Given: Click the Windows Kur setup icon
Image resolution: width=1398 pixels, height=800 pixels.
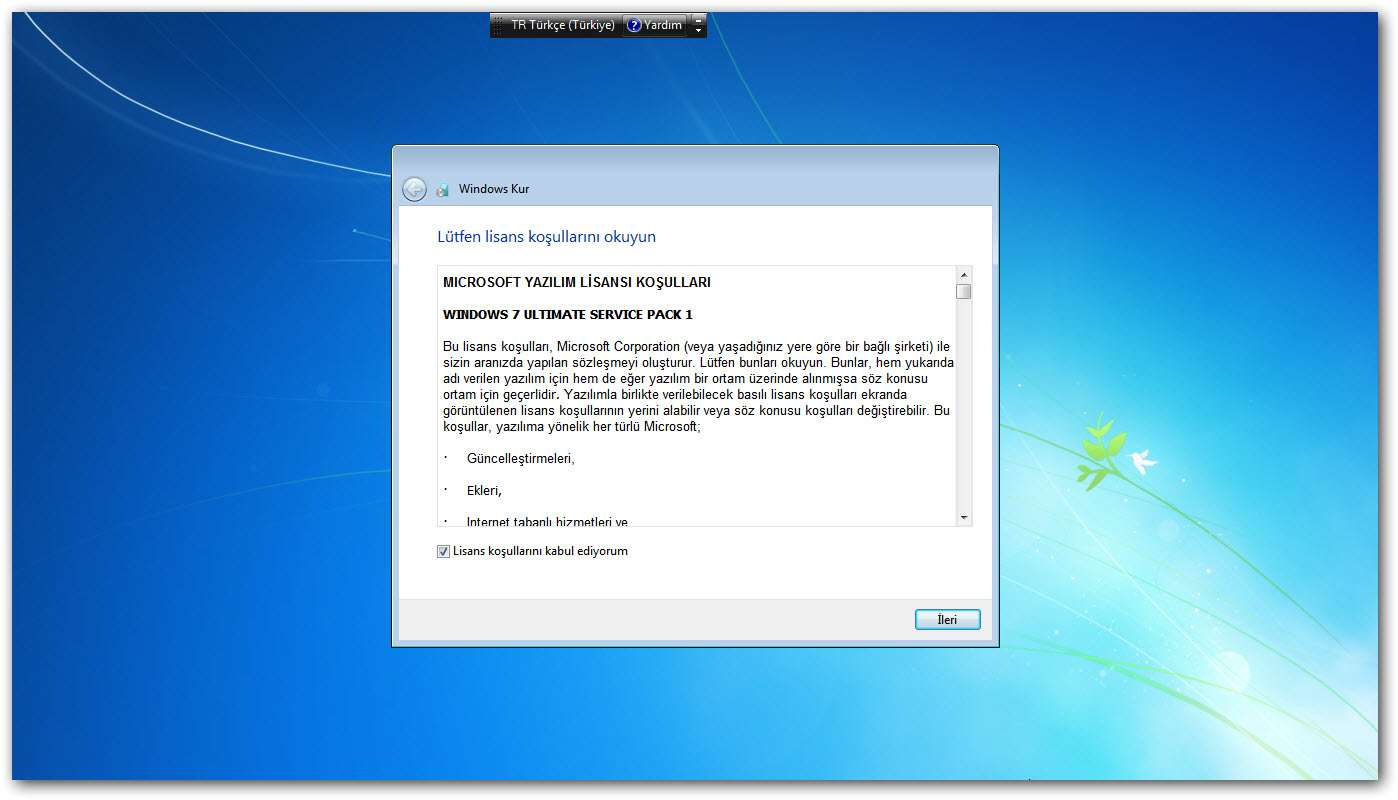Looking at the screenshot, I should (x=443, y=189).
